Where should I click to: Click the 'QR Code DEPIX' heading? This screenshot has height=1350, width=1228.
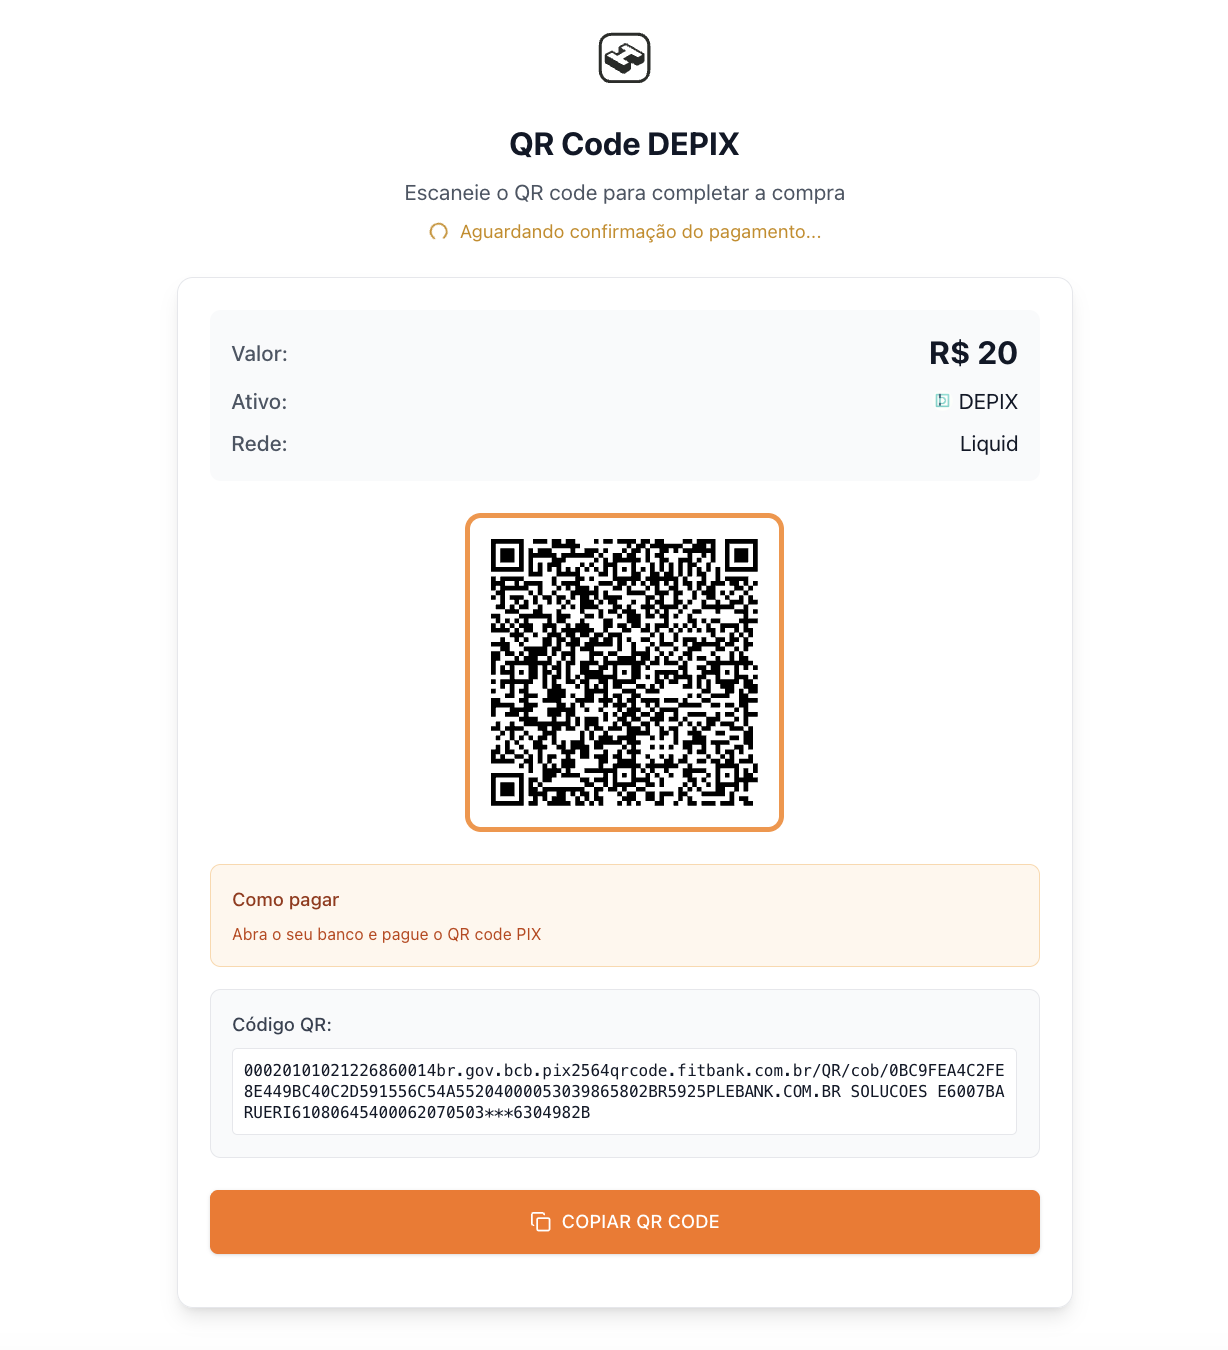coord(624,144)
